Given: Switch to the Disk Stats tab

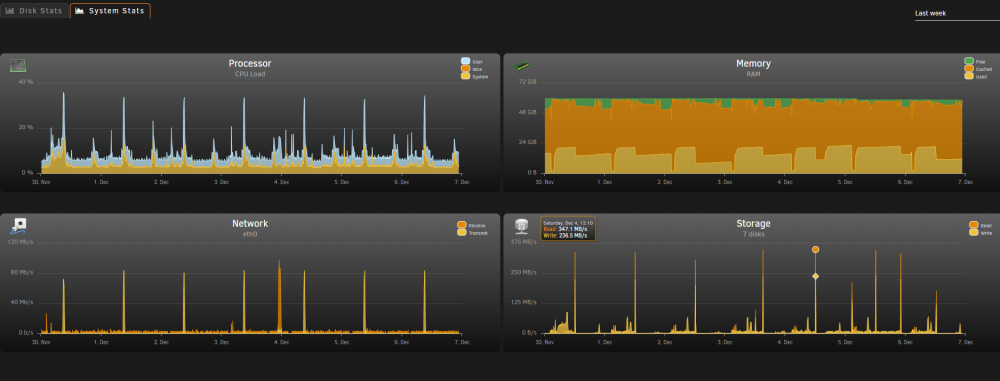Looking at the screenshot, I should (x=34, y=11).
